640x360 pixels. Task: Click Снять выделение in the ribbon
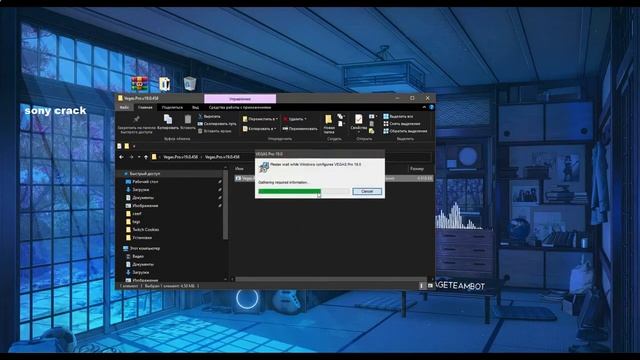click(x=401, y=124)
